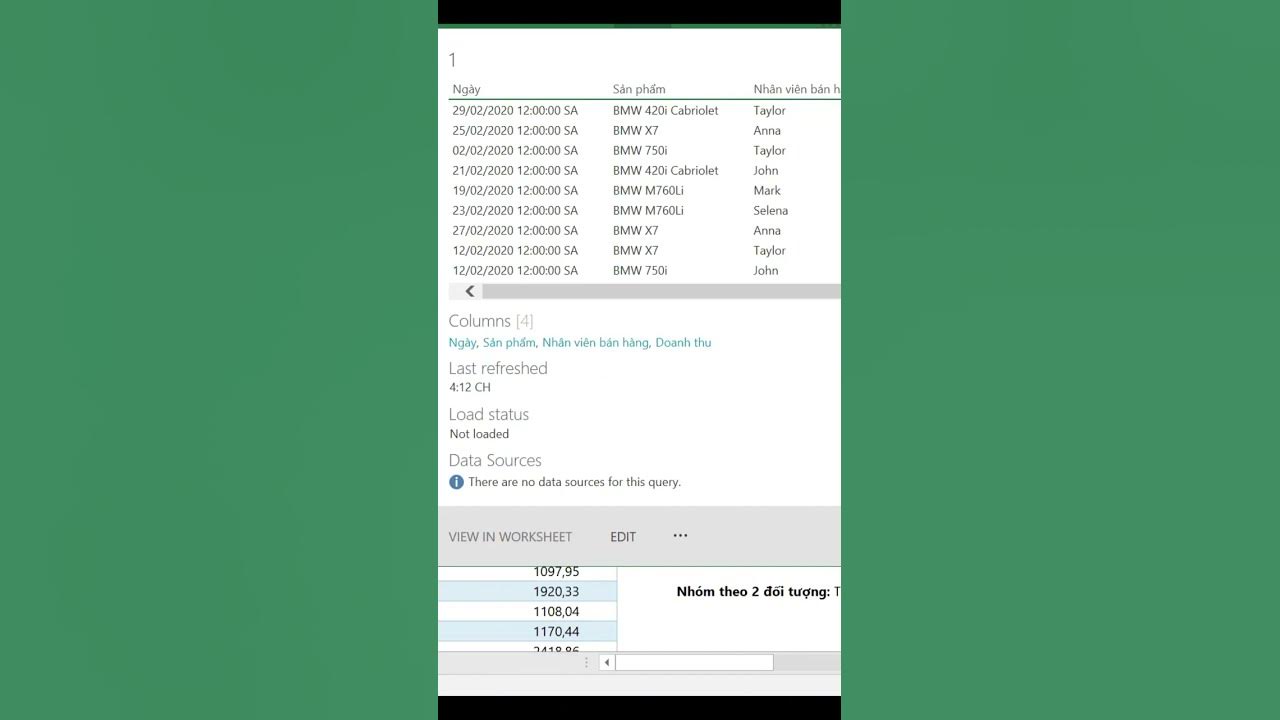Screen dimensions: 1280x720
Task: Click the data sources info icon
Action: click(x=456, y=482)
